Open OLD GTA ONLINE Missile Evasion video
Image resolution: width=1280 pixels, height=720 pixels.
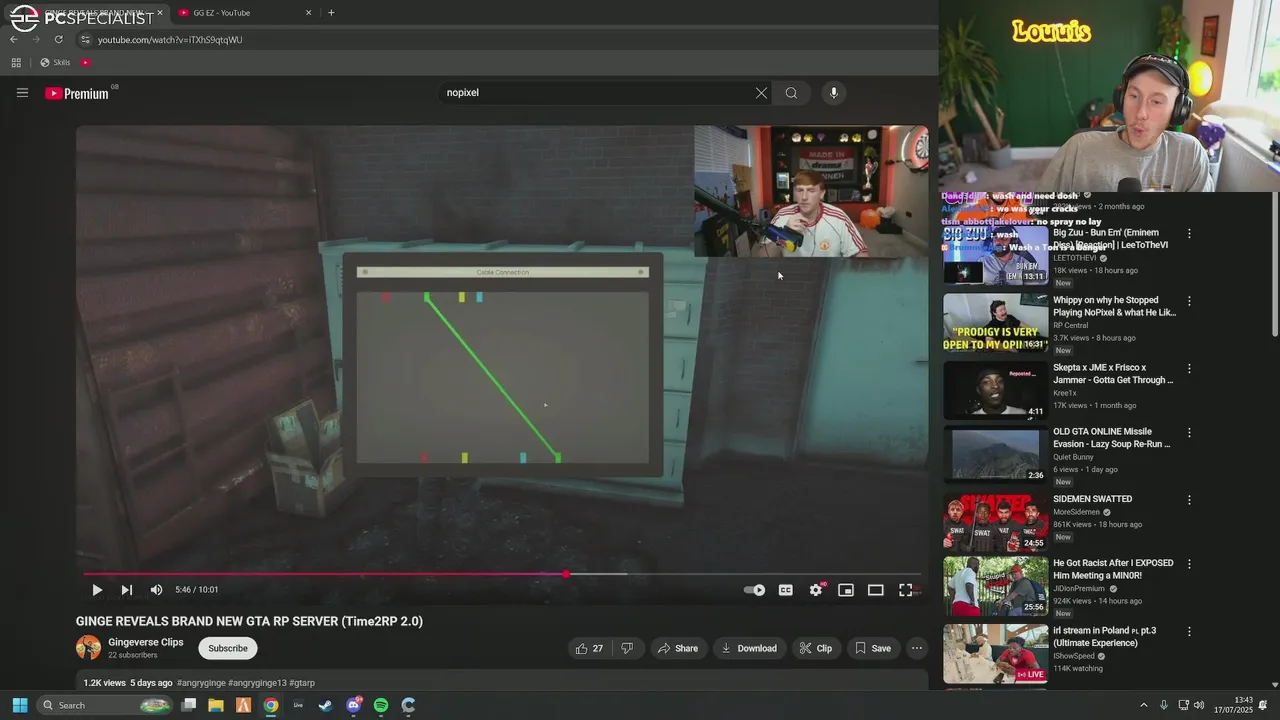(x=1111, y=438)
